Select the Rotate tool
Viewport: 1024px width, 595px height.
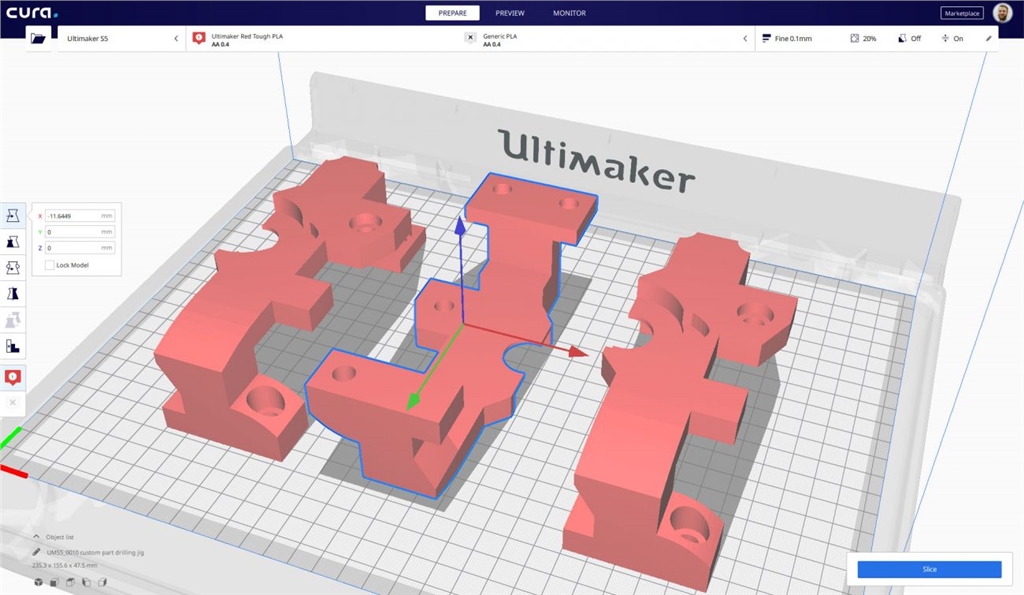[14, 267]
